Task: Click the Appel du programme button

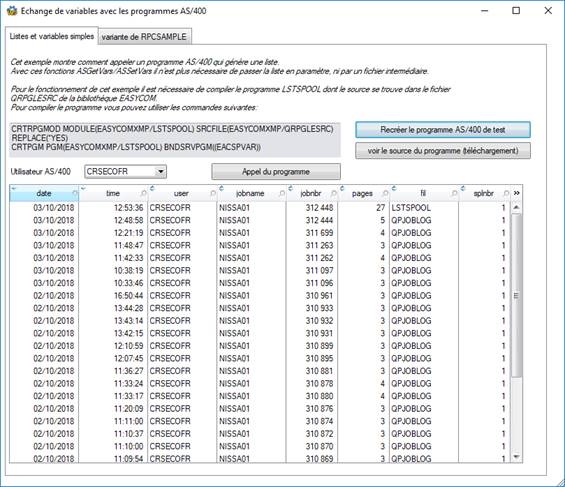Action: point(276,171)
